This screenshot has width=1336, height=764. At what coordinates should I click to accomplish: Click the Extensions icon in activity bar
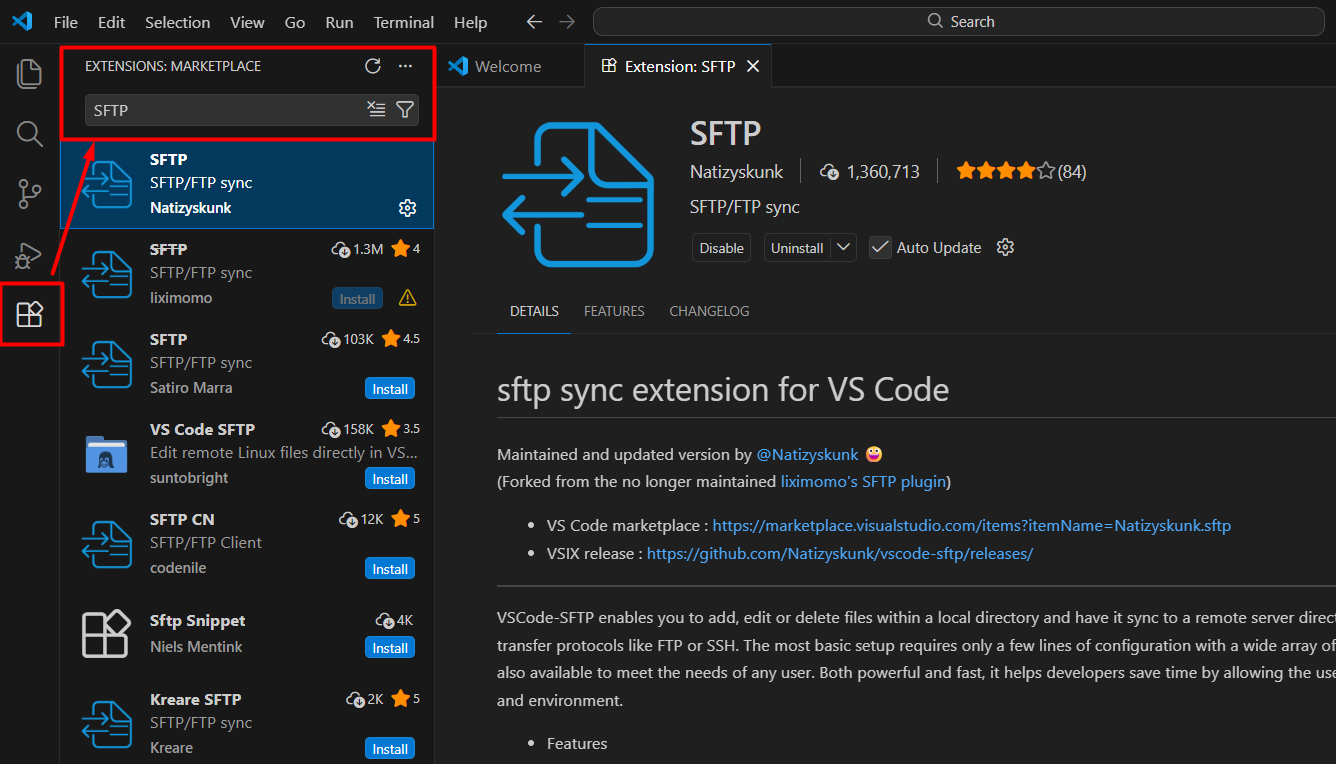coord(30,315)
